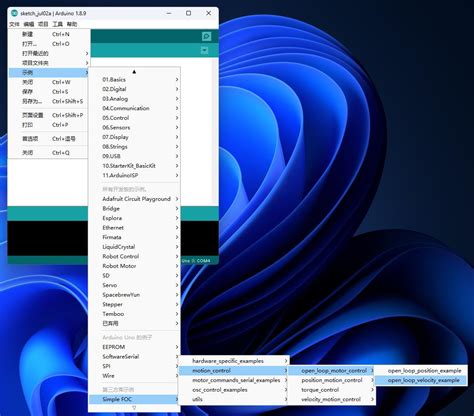474x416 pixels.
Task: Open 08.Strings examples entry
Action: [134, 147]
